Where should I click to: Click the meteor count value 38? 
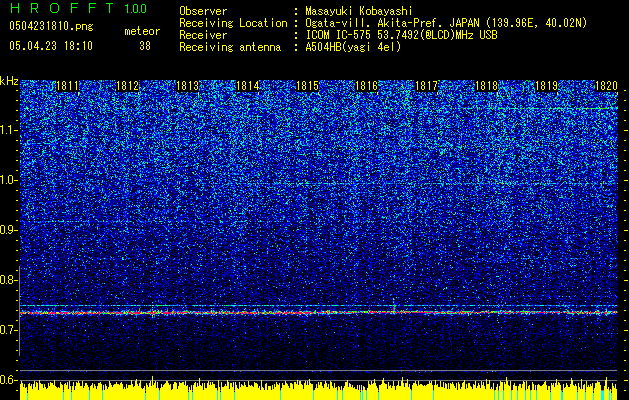tap(145, 46)
